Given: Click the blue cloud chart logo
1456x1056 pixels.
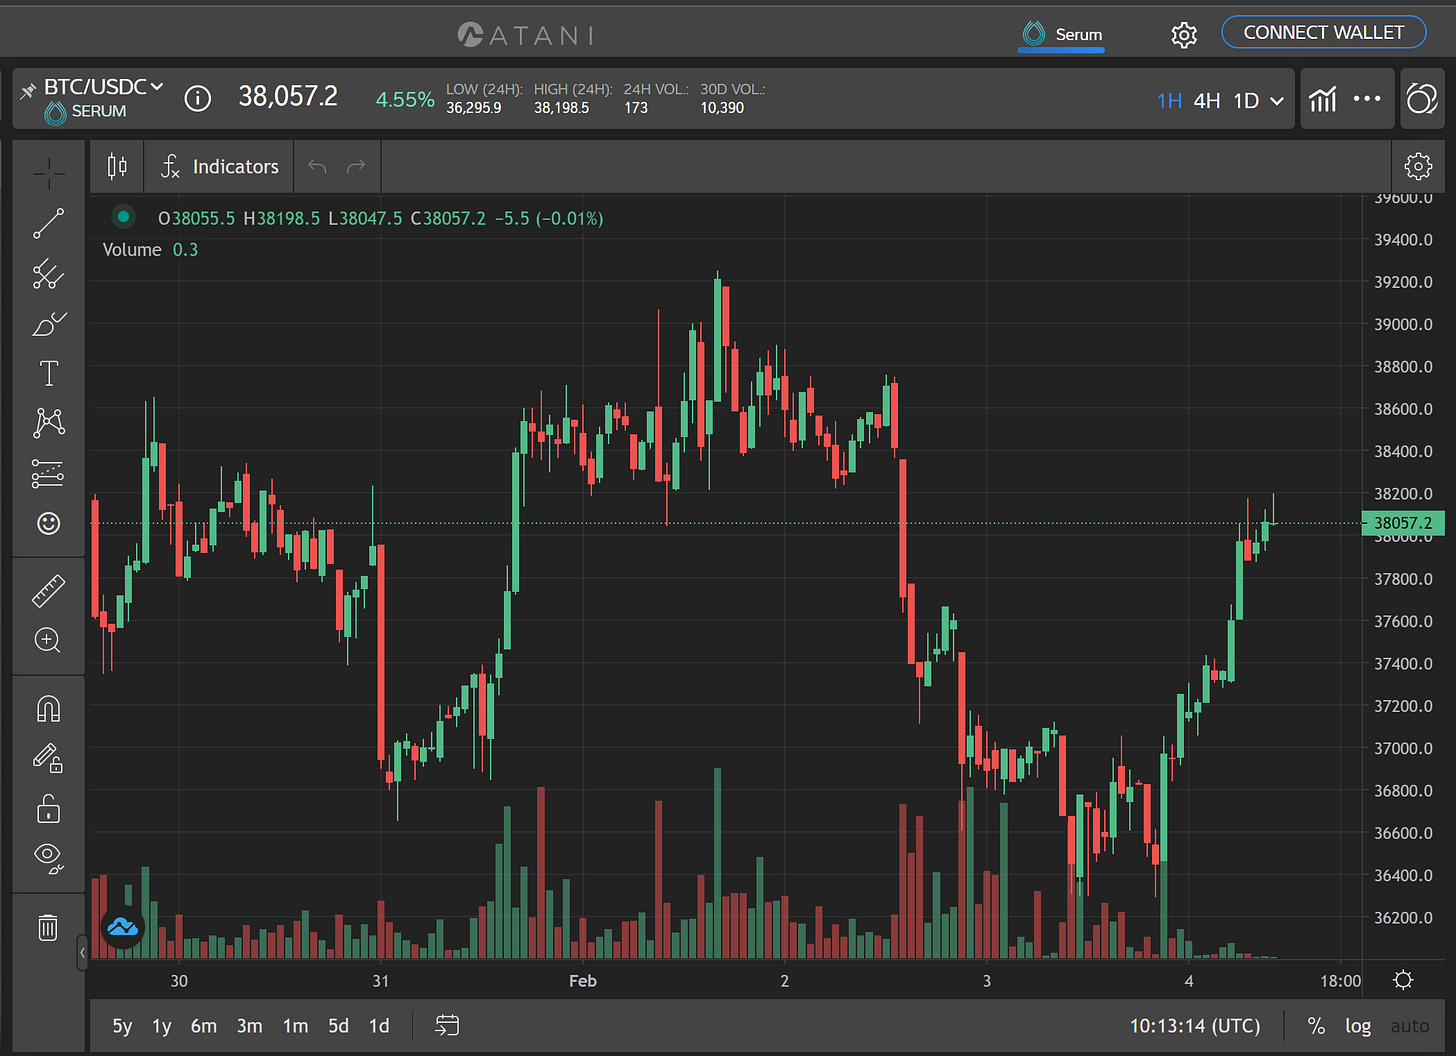Looking at the screenshot, I should (x=123, y=927).
